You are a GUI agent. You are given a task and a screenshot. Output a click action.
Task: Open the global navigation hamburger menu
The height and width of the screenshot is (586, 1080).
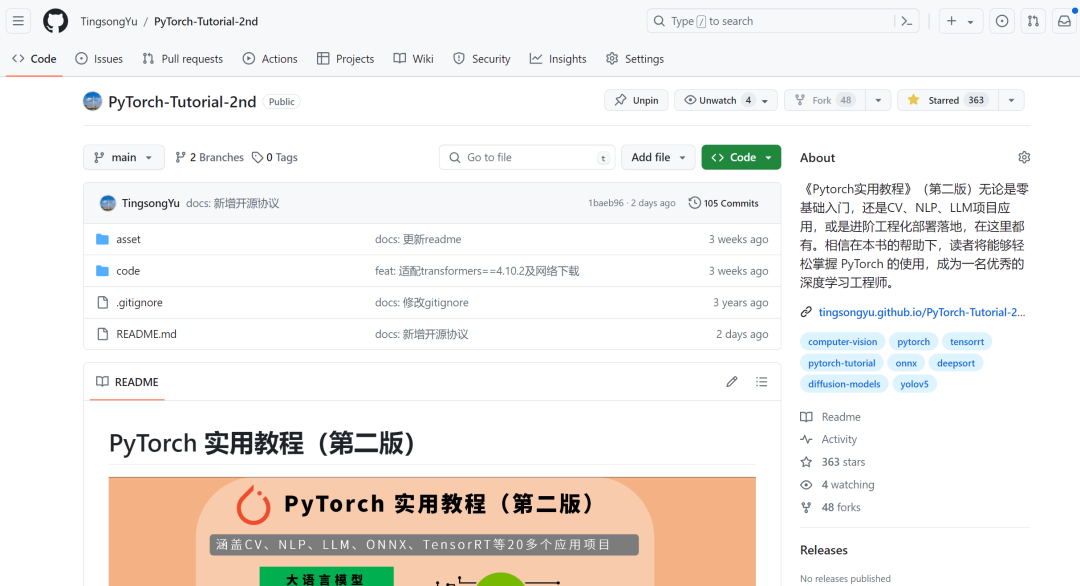18,21
